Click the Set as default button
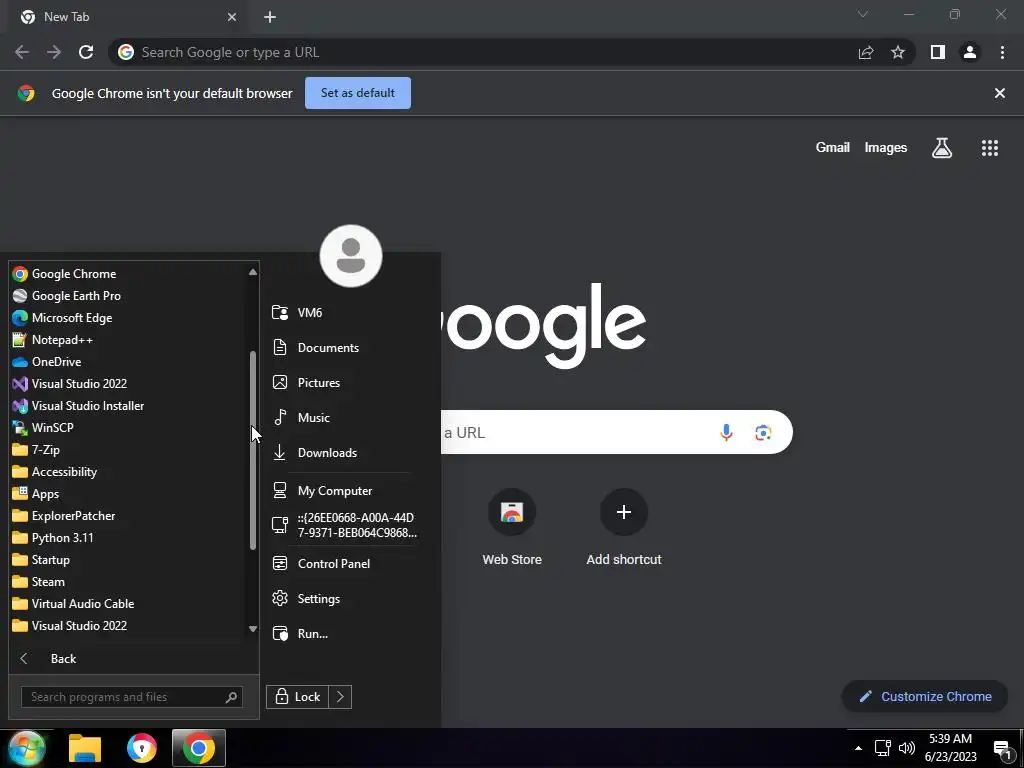This screenshot has width=1024, height=768. point(358,93)
